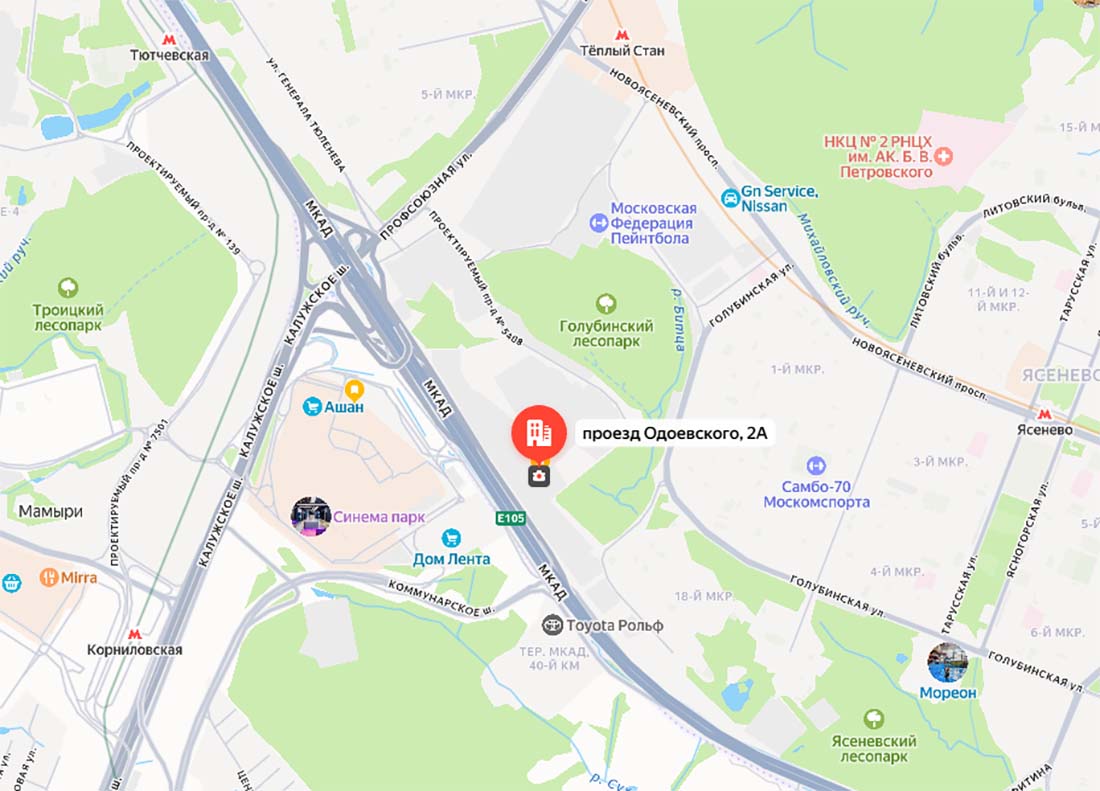Select the Ясенево metro station icon
This screenshot has width=1100, height=791.
(1045, 414)
